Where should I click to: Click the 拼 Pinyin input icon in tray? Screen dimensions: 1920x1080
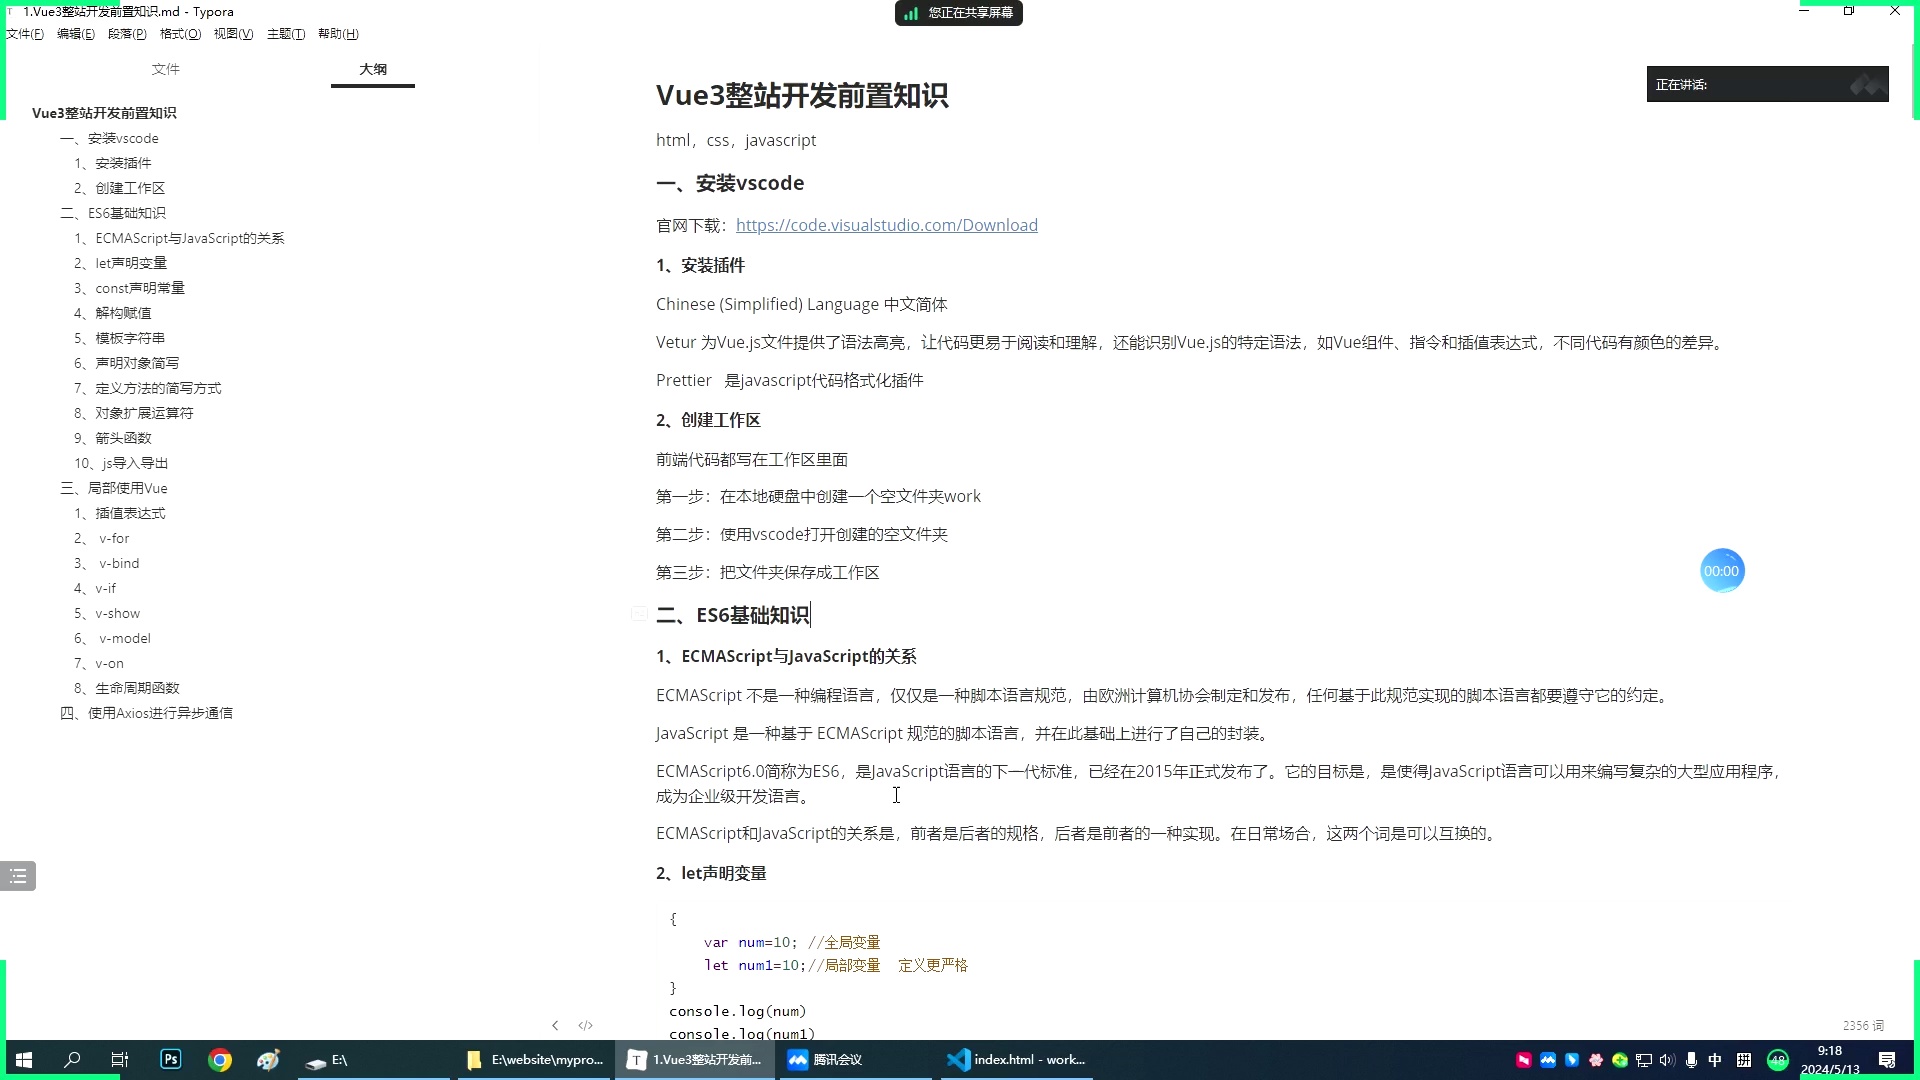point(1743,1060)
